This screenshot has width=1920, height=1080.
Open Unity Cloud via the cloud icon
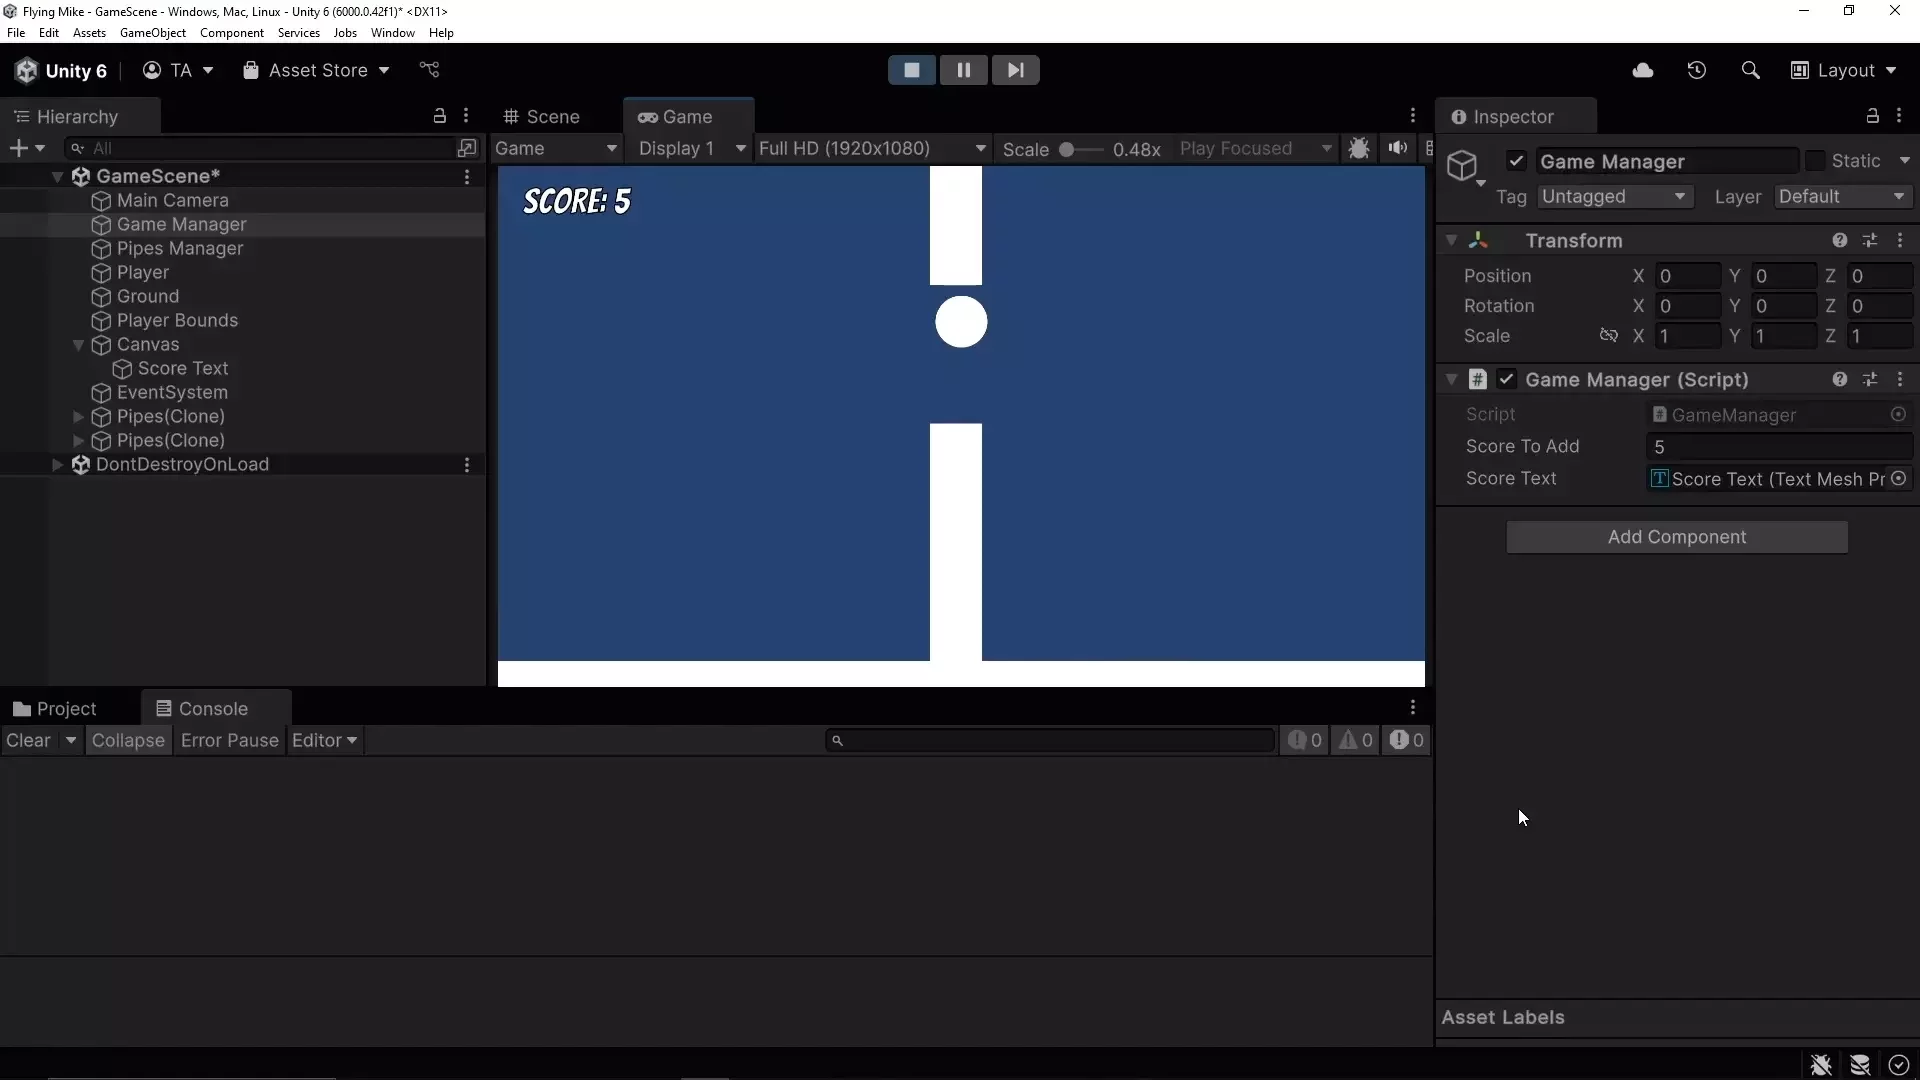[x=1643, y=70]
